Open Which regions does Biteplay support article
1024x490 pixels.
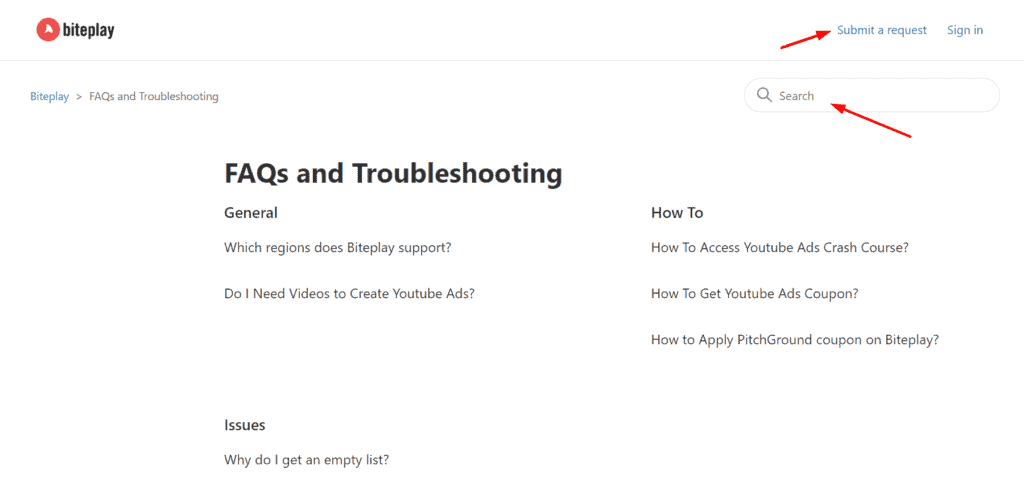click(x=338, y=248)
